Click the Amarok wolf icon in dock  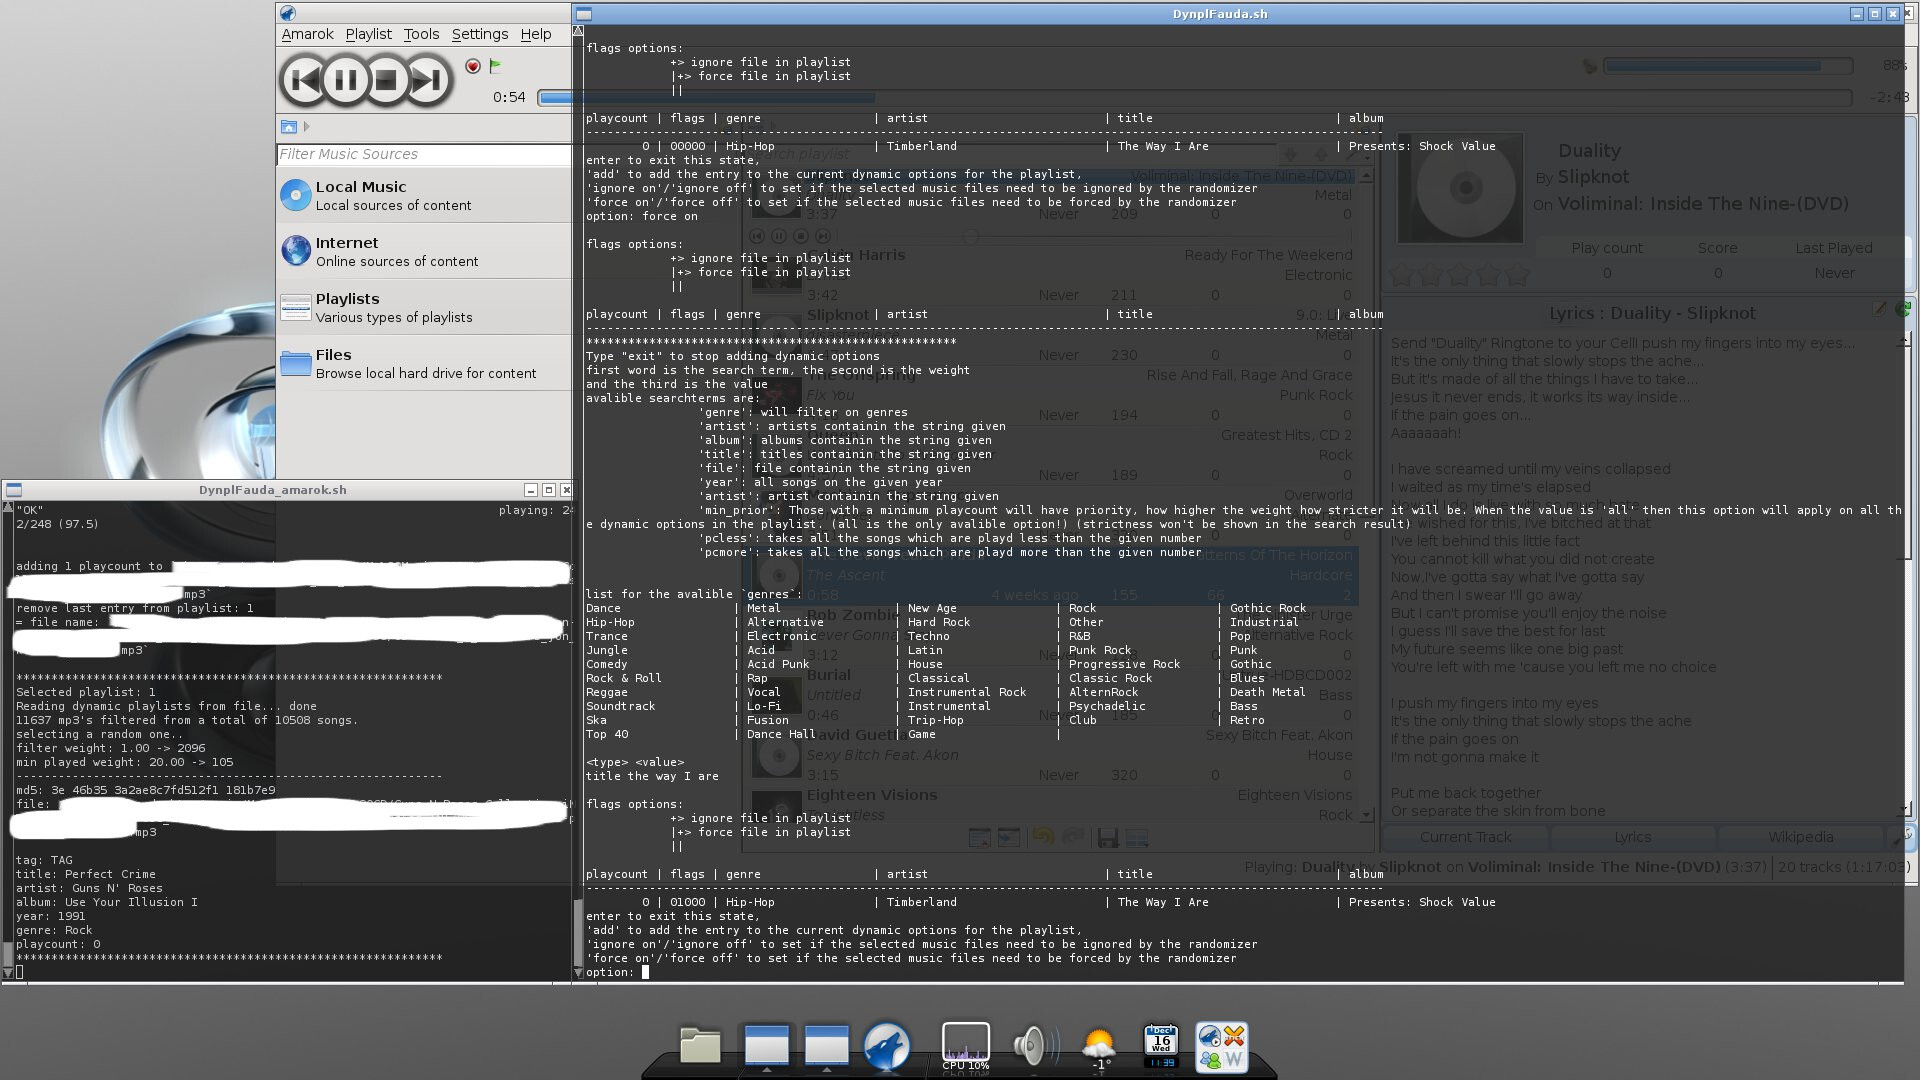(x=886, y=1046)
